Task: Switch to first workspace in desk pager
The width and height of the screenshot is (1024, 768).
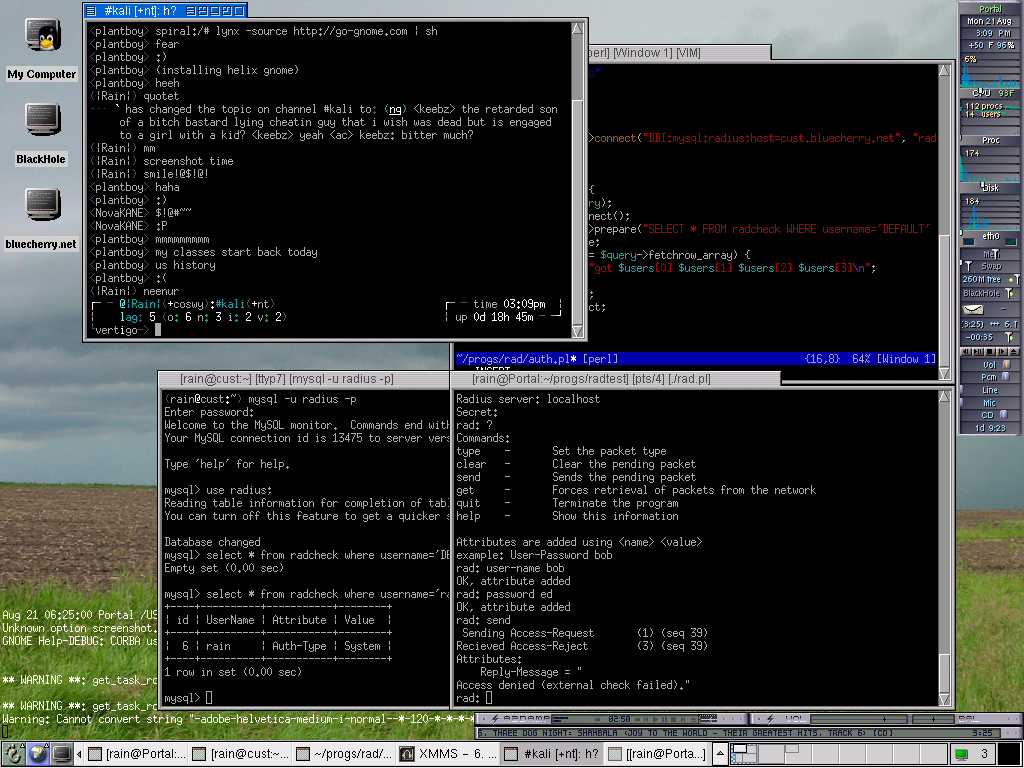Action: (x=743, y=754)
